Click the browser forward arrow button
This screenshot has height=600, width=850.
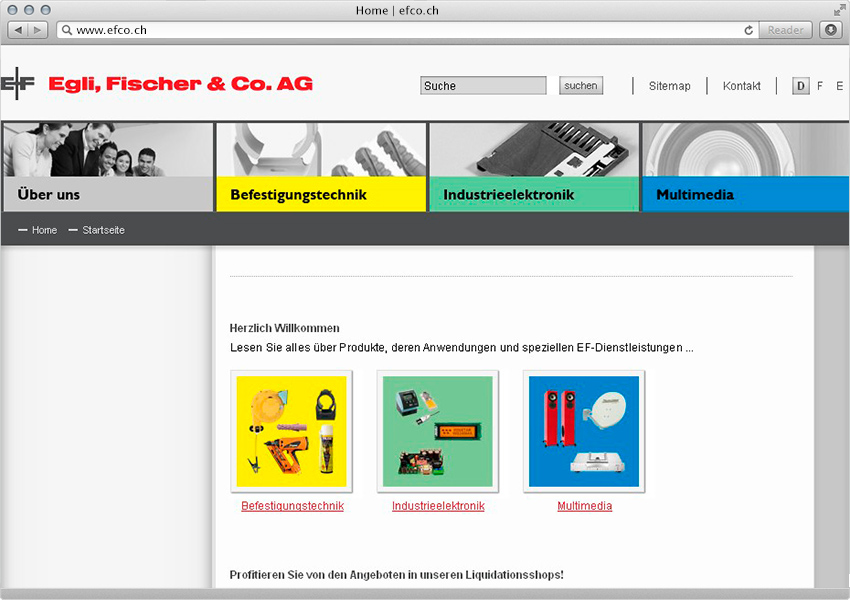(37, 30)
